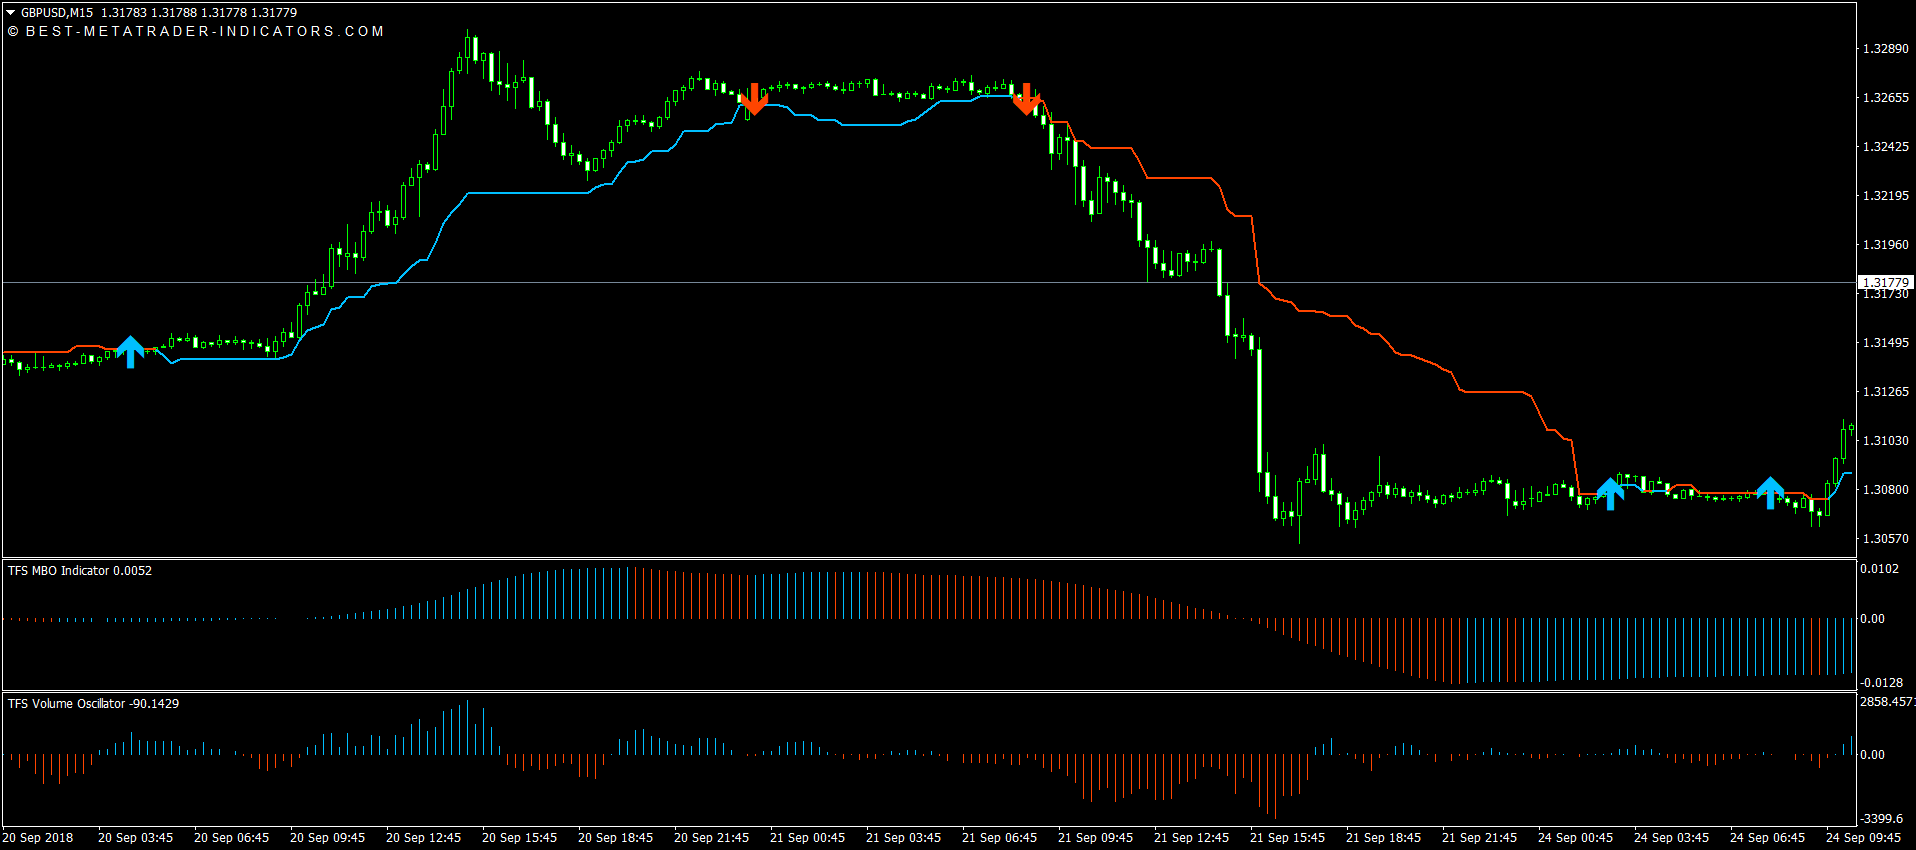Click the 20 Sep 12:45 time label
The height and width of the screenshot is (850, 1916).
coord(423,838)
